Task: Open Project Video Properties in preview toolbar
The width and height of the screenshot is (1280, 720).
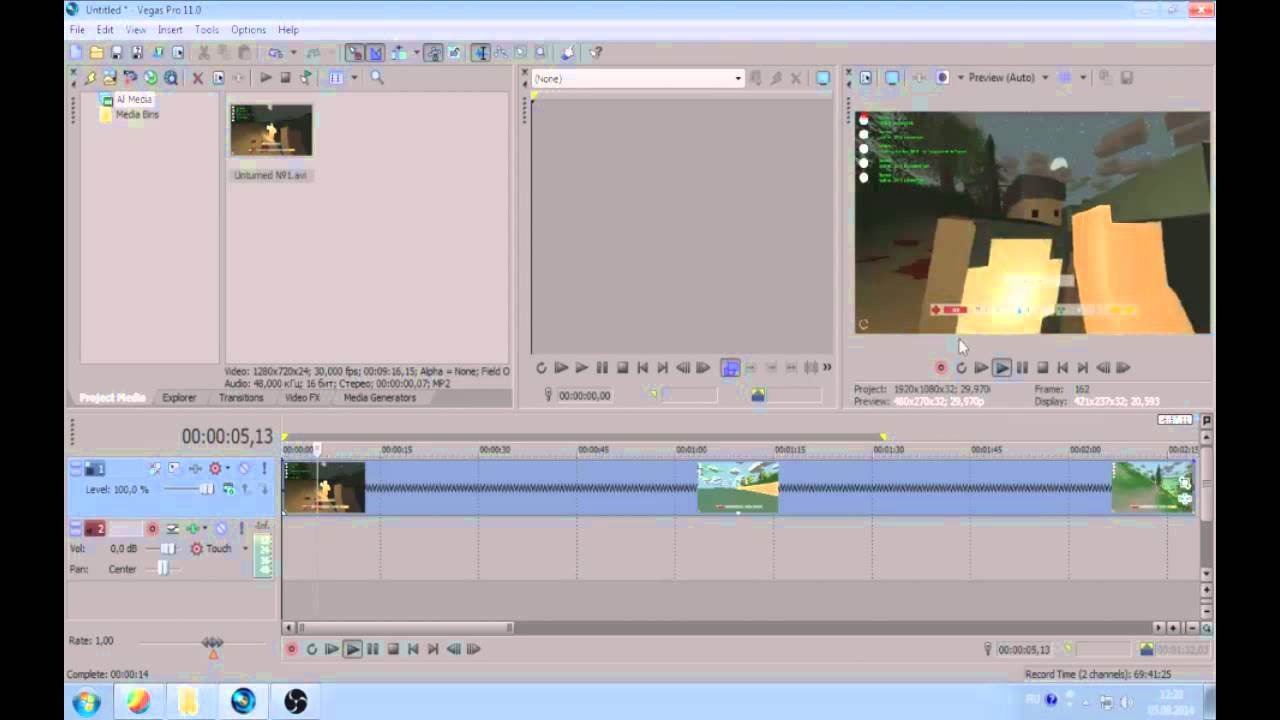Action: pyautogui.click(x=866, y=77)
